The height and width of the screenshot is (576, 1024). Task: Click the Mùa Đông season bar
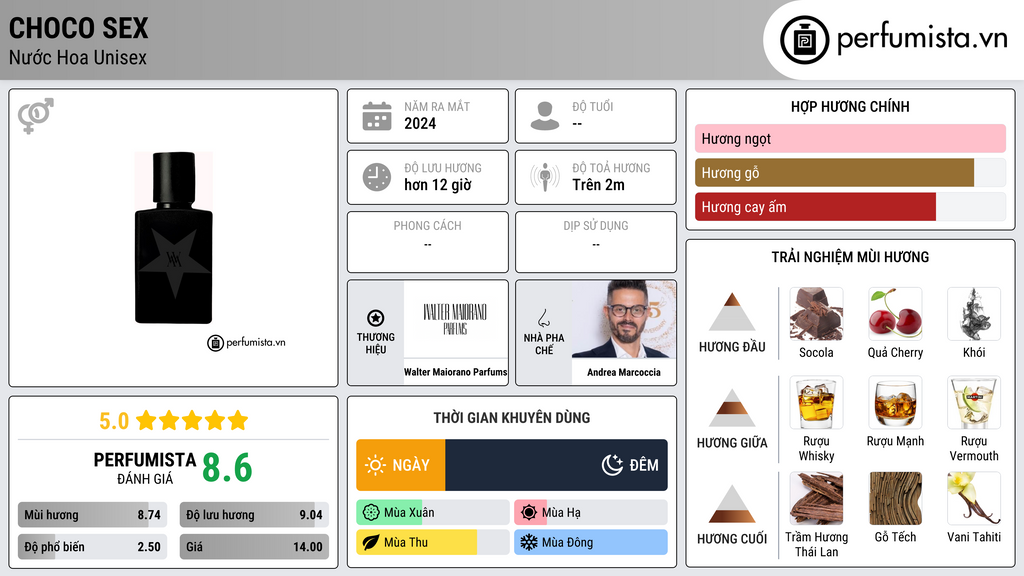(x=591, y=543)
